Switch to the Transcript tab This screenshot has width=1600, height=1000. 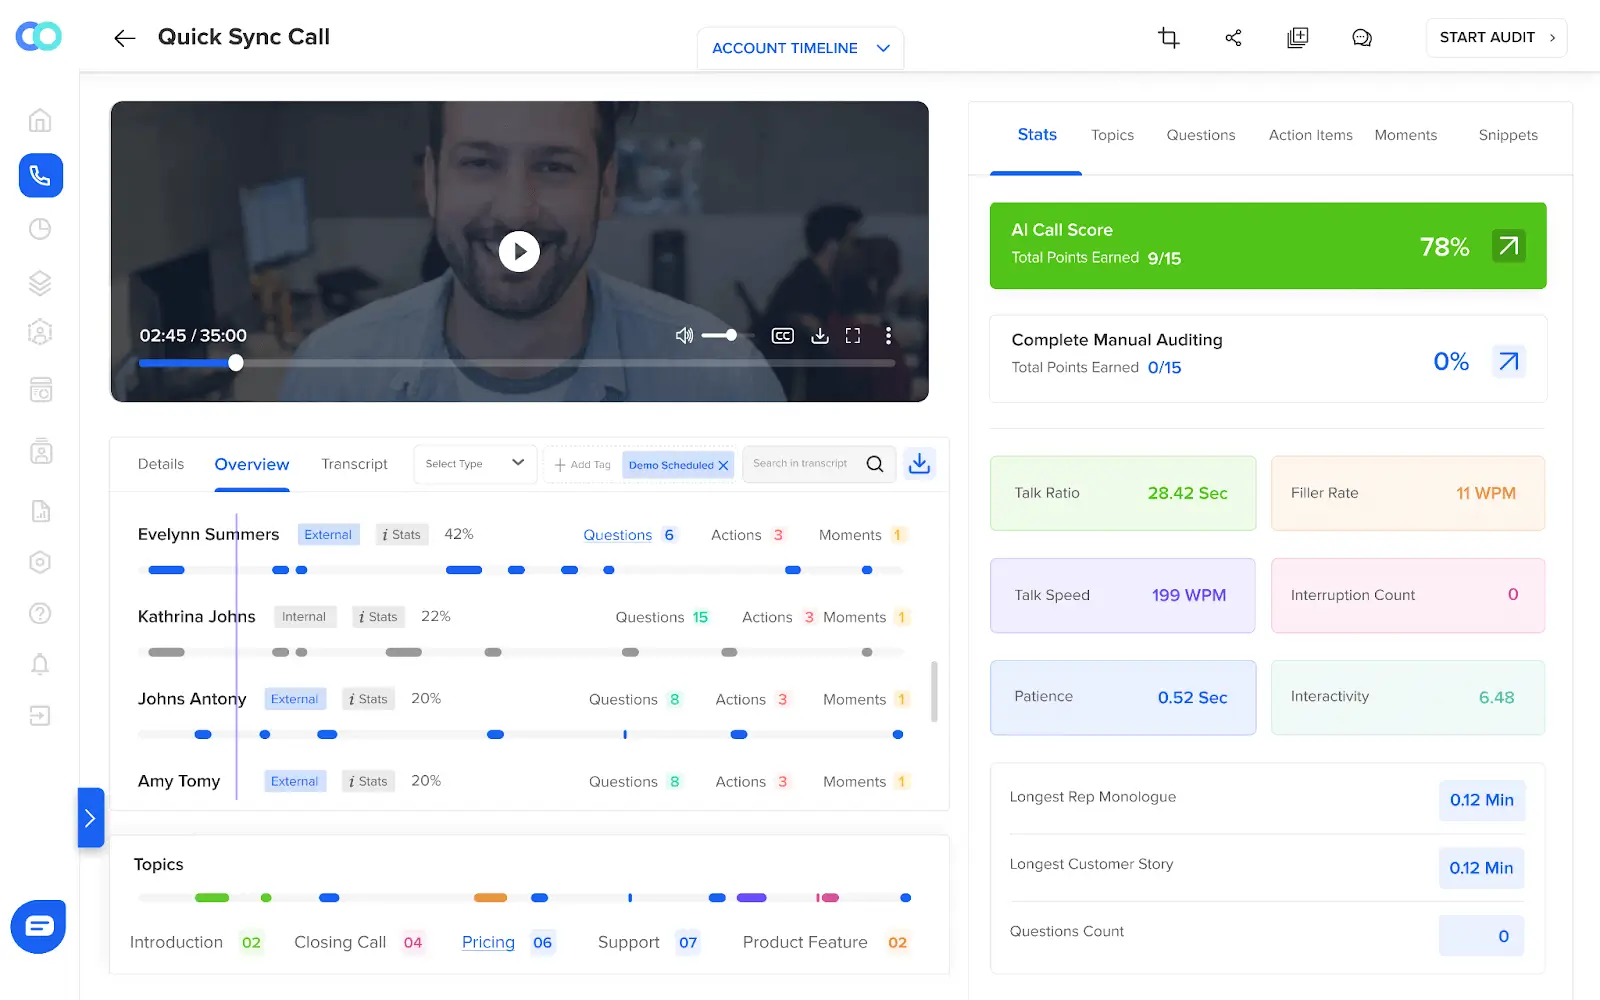click(x=354, y=463)
